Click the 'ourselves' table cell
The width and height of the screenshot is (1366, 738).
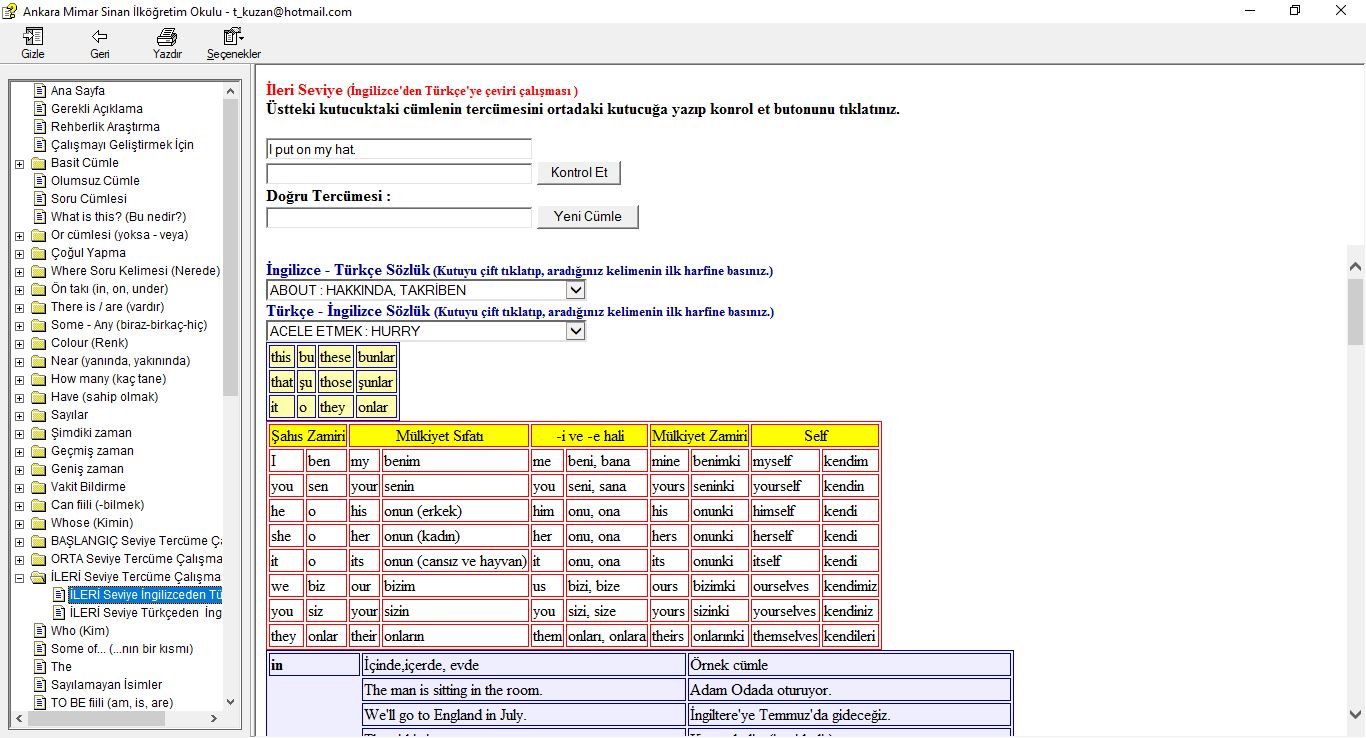[x=785, y=586]
